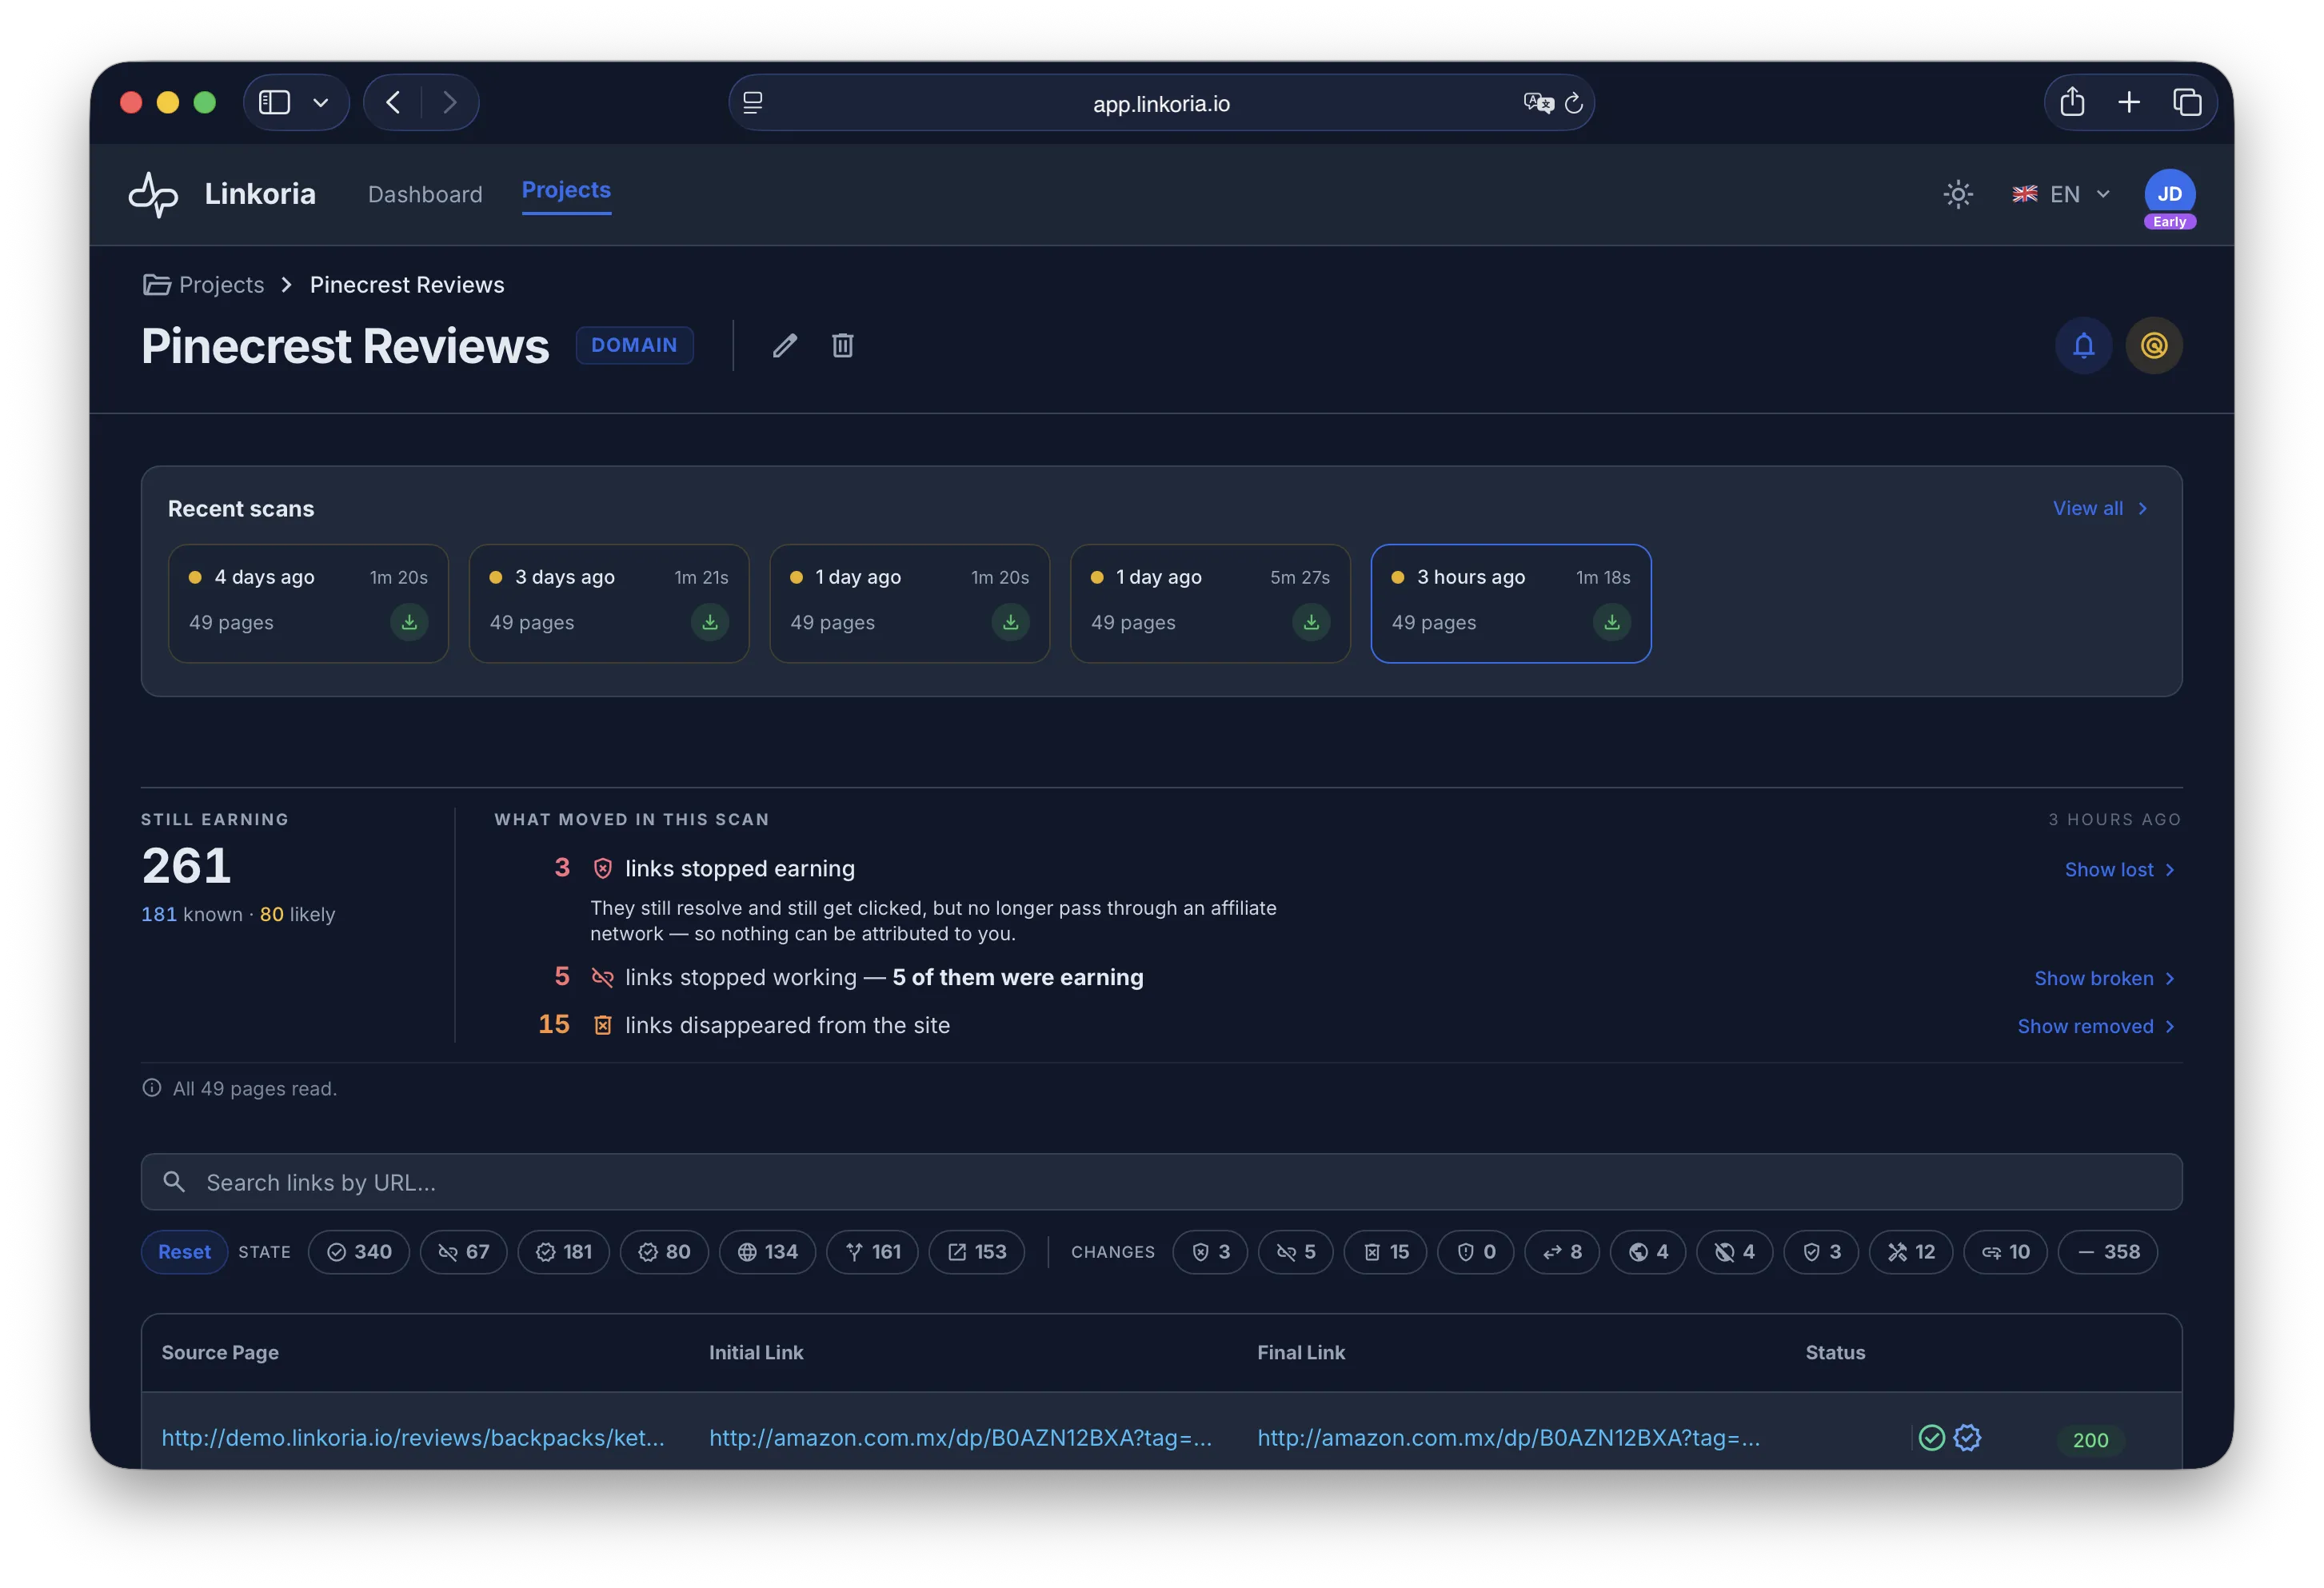The height and width of the screenshot is (1588, 2324).
Task: Open a new tab with plus icon
Action: pos(2129,102)
